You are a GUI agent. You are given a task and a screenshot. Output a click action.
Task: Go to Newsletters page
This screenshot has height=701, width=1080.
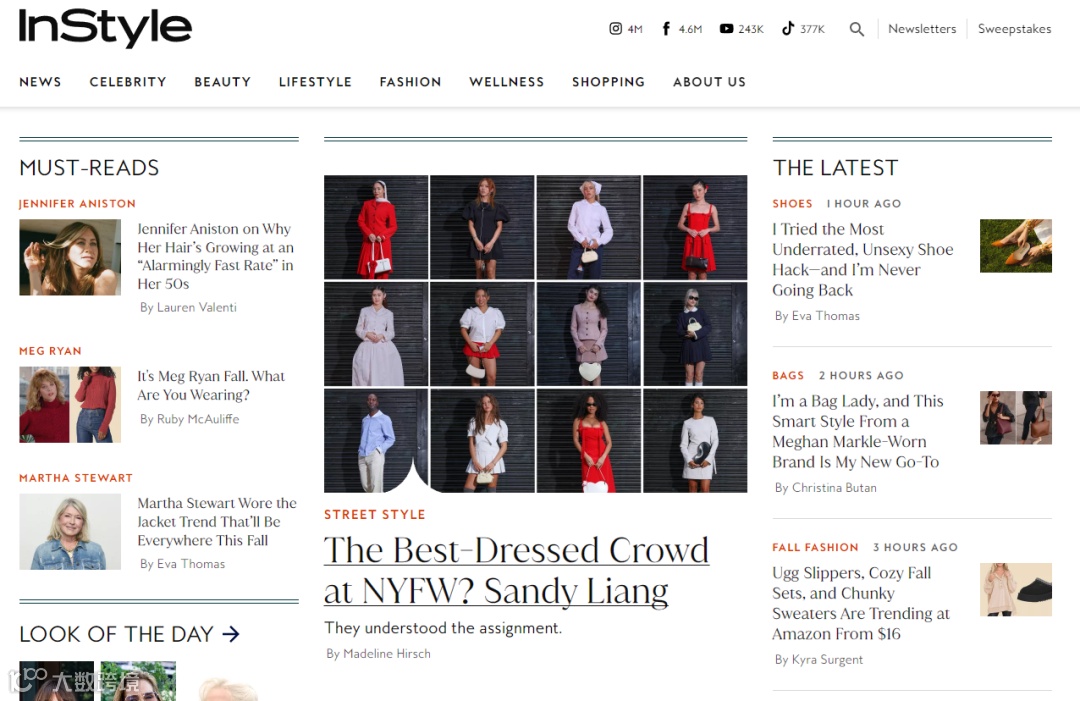click(922, 29)
